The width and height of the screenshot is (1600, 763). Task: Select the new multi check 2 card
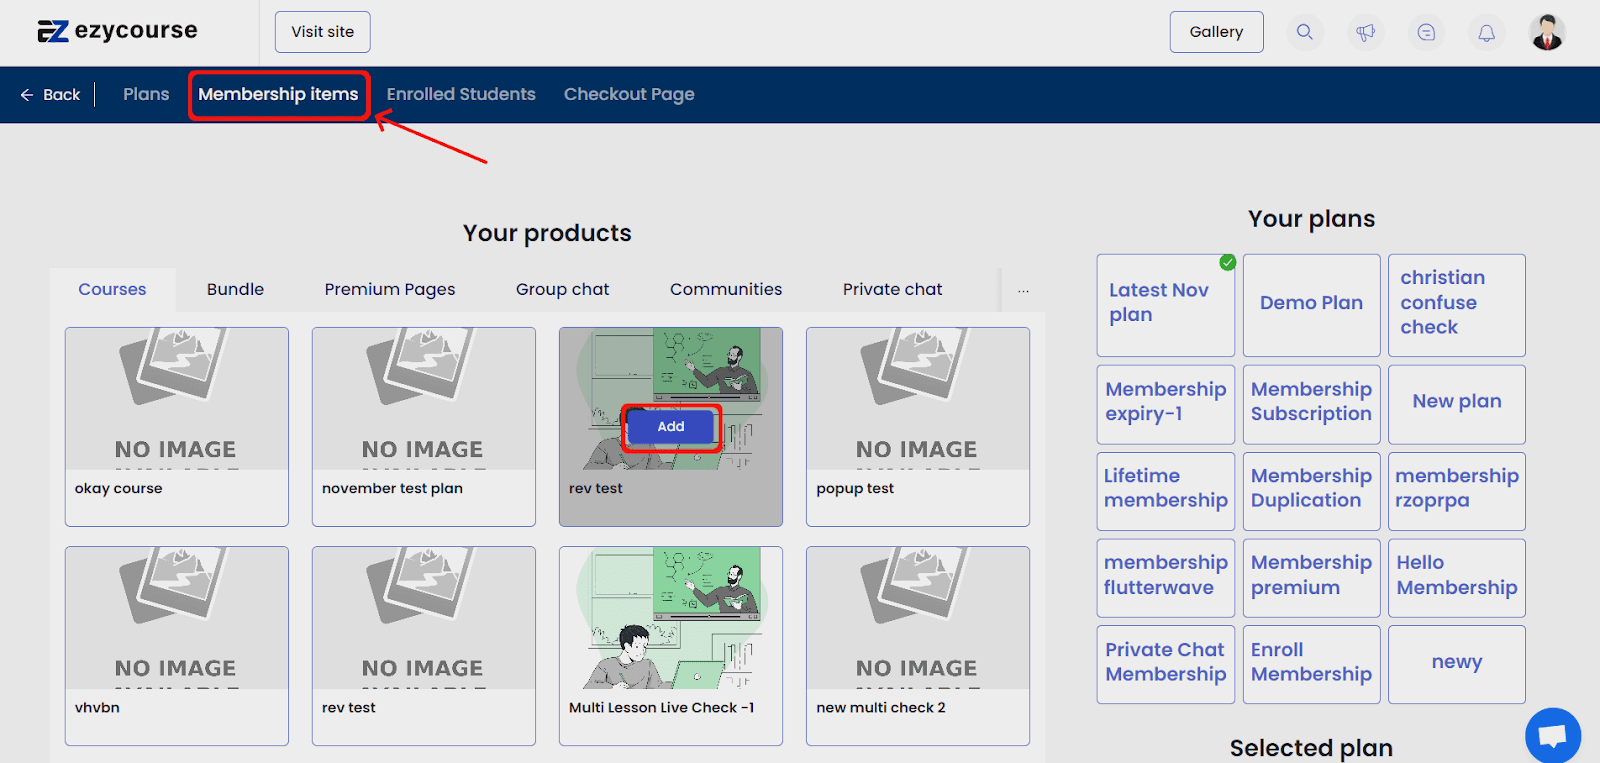918,646
